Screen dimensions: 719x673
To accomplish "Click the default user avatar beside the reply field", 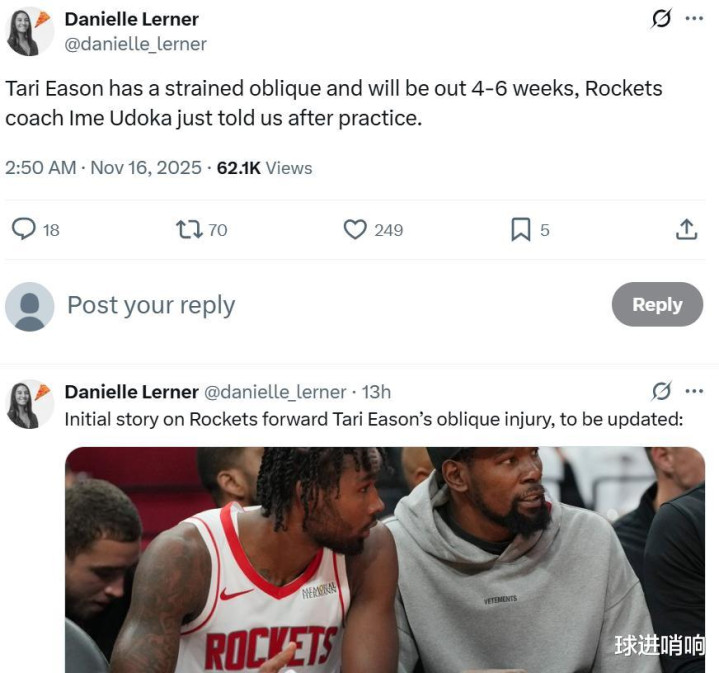I will 30,306.
